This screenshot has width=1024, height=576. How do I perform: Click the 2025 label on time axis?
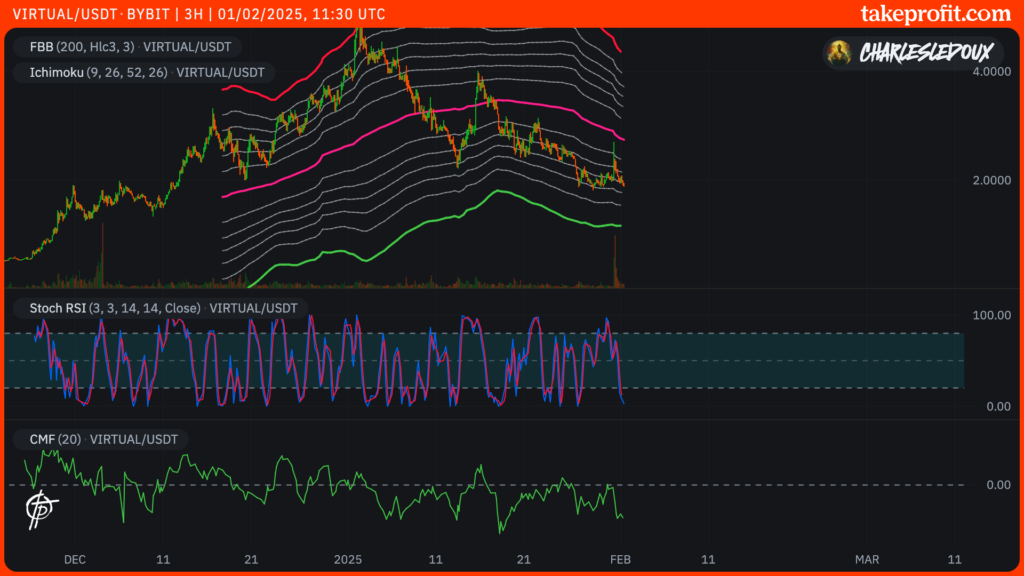point(347,559)
